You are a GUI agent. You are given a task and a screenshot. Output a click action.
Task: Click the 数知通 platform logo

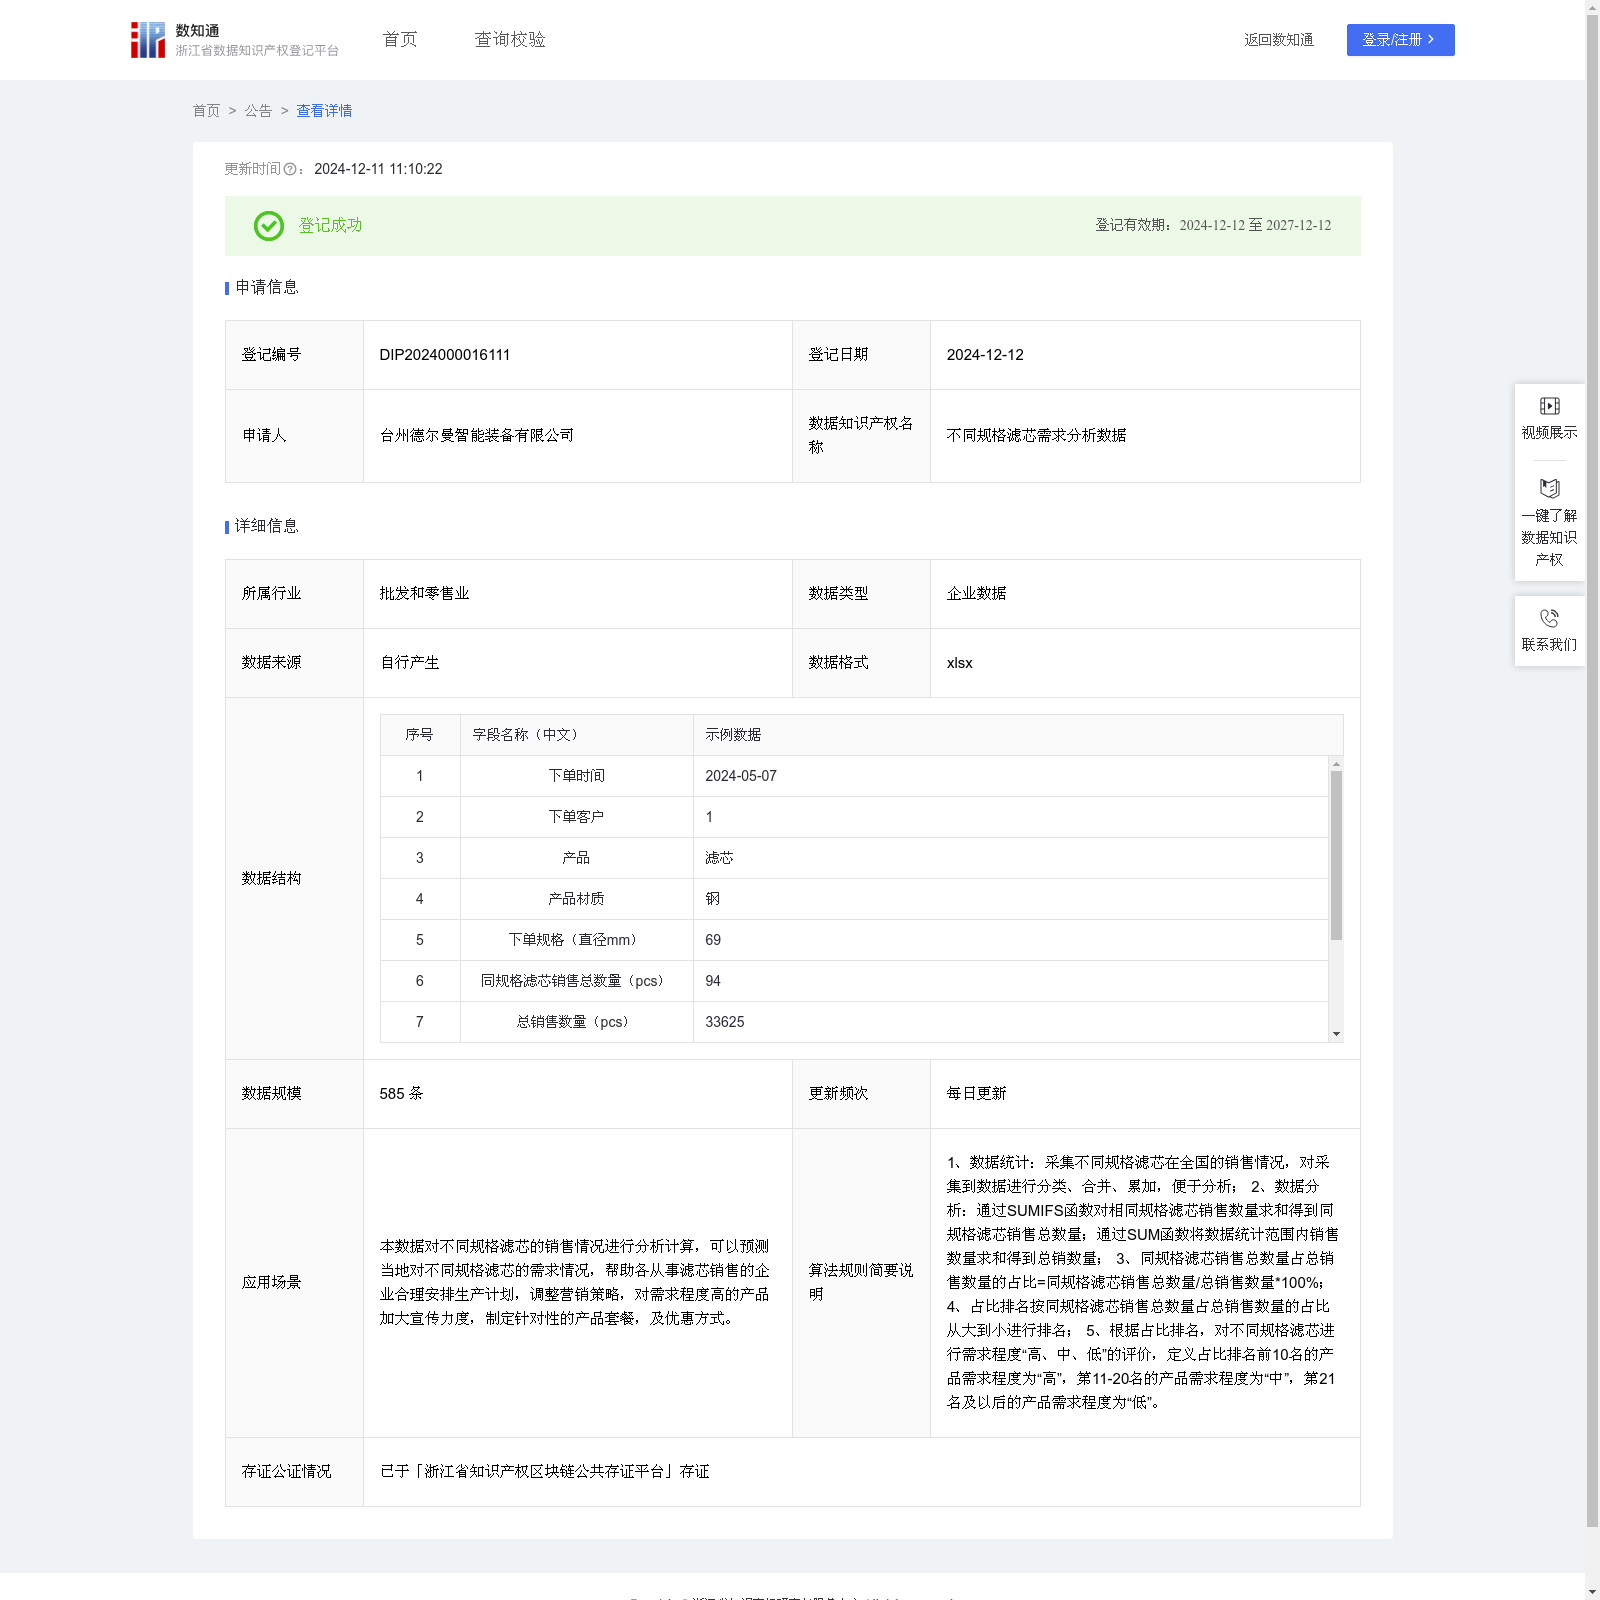click(x=148, y=40)
